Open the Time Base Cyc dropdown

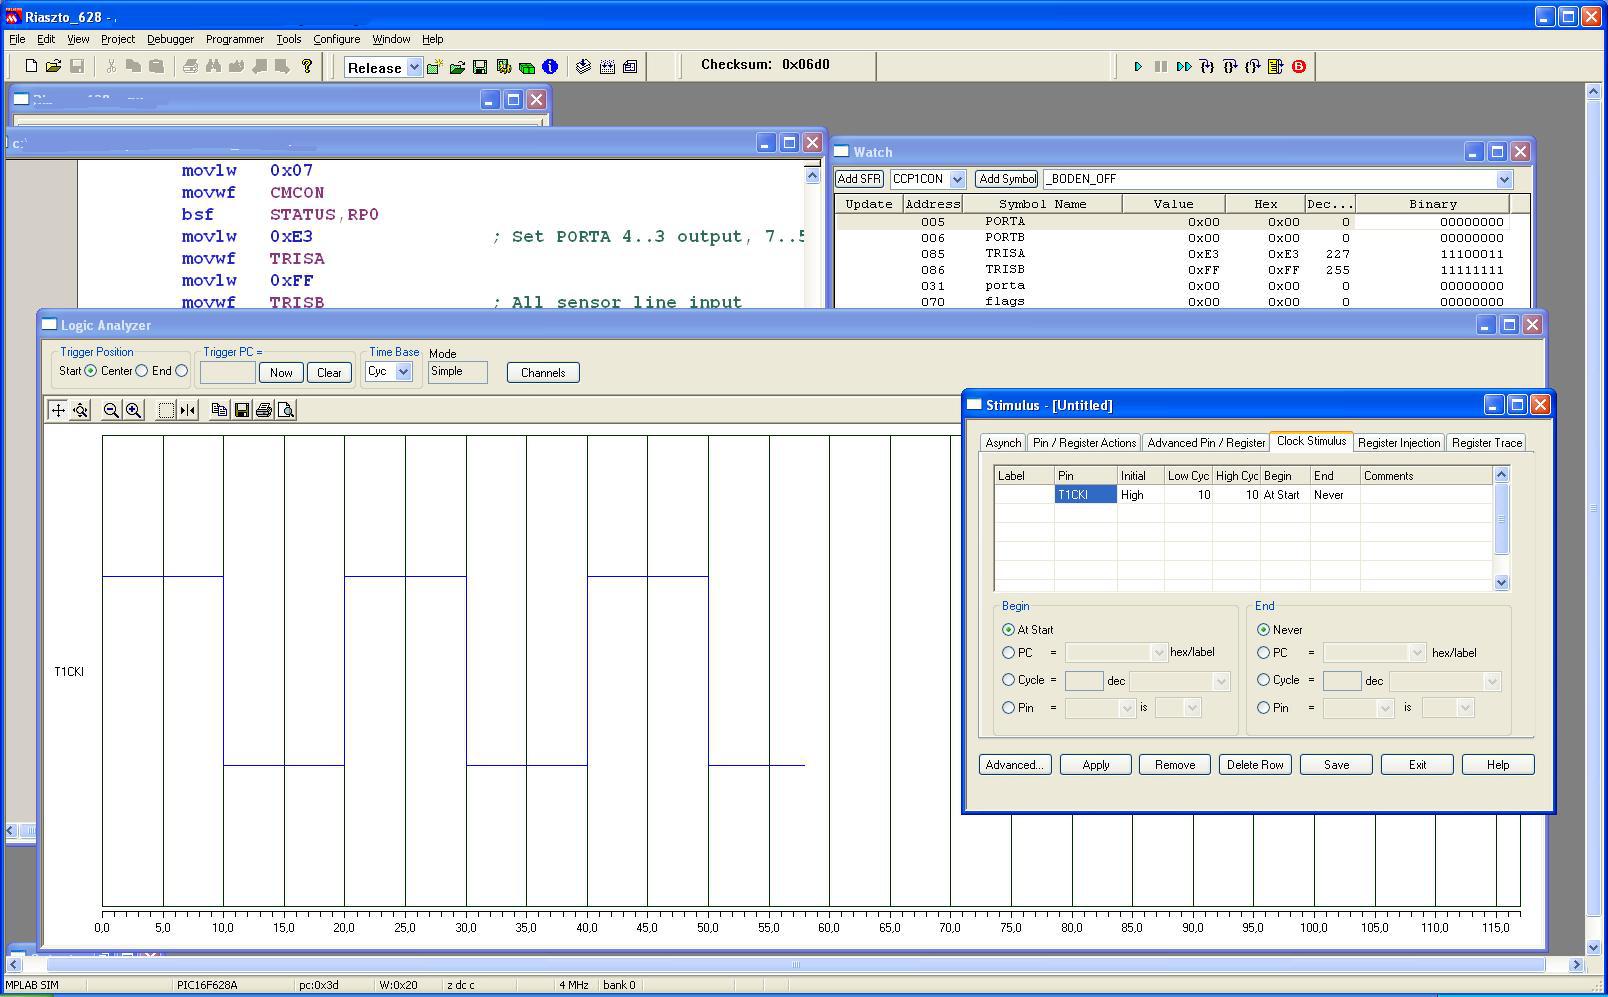click(403, 372)
